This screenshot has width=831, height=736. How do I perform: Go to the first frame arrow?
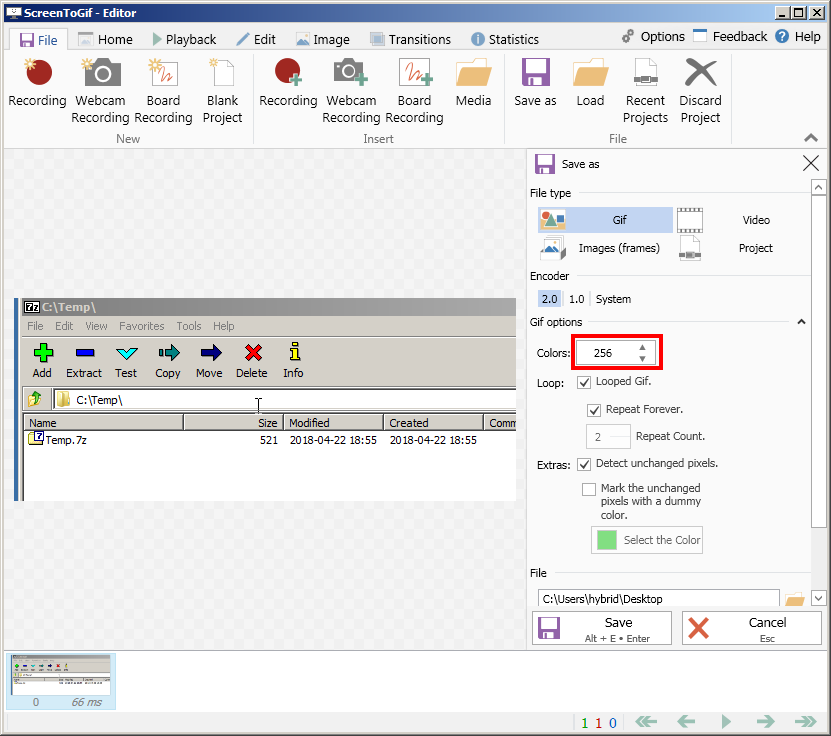tap(646, 722)
